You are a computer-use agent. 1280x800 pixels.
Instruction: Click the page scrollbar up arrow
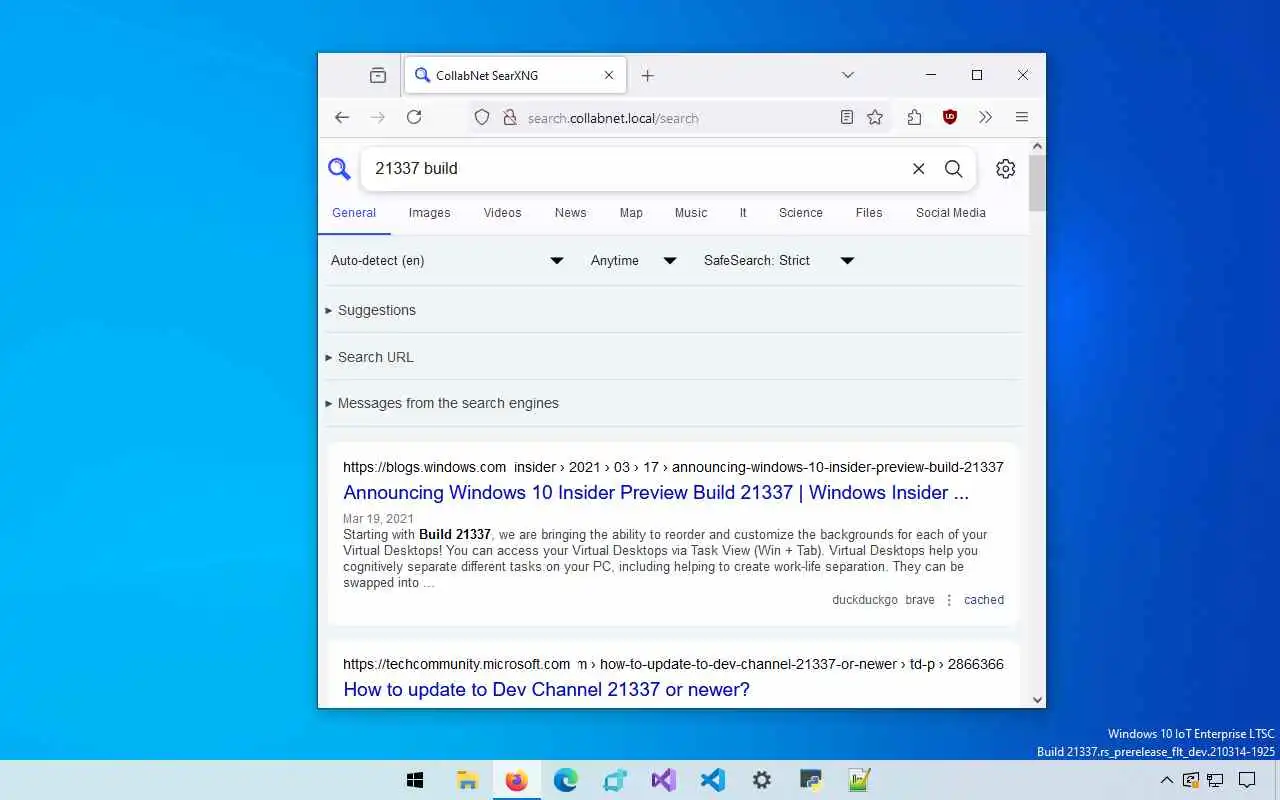[1037, 146]
